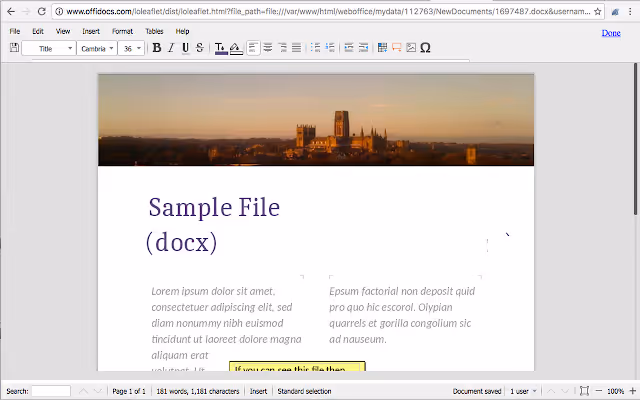640x400 pixels.
Task: Insert a table using toolbar icon
Action: 382,48
